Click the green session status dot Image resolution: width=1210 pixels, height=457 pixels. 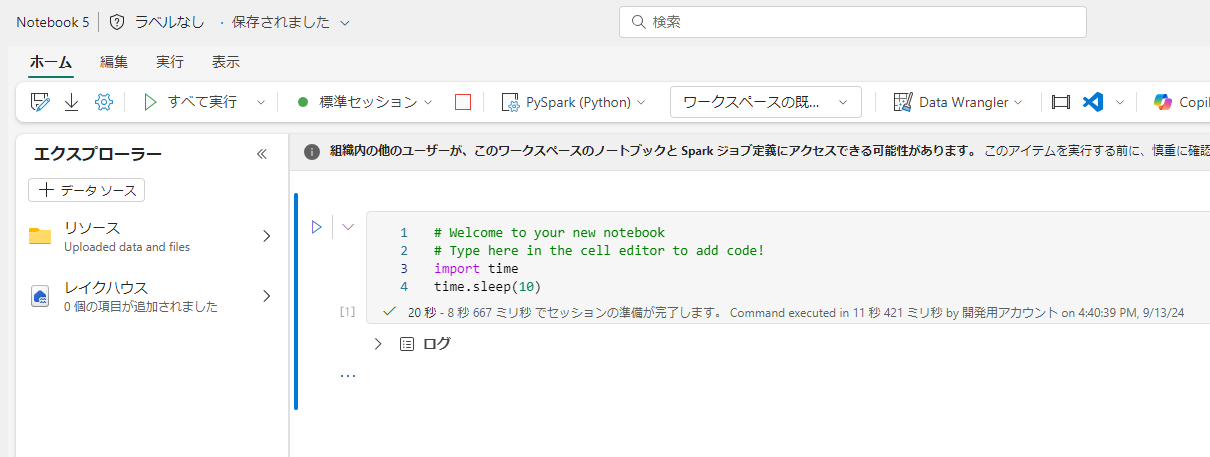click(302, 102)
